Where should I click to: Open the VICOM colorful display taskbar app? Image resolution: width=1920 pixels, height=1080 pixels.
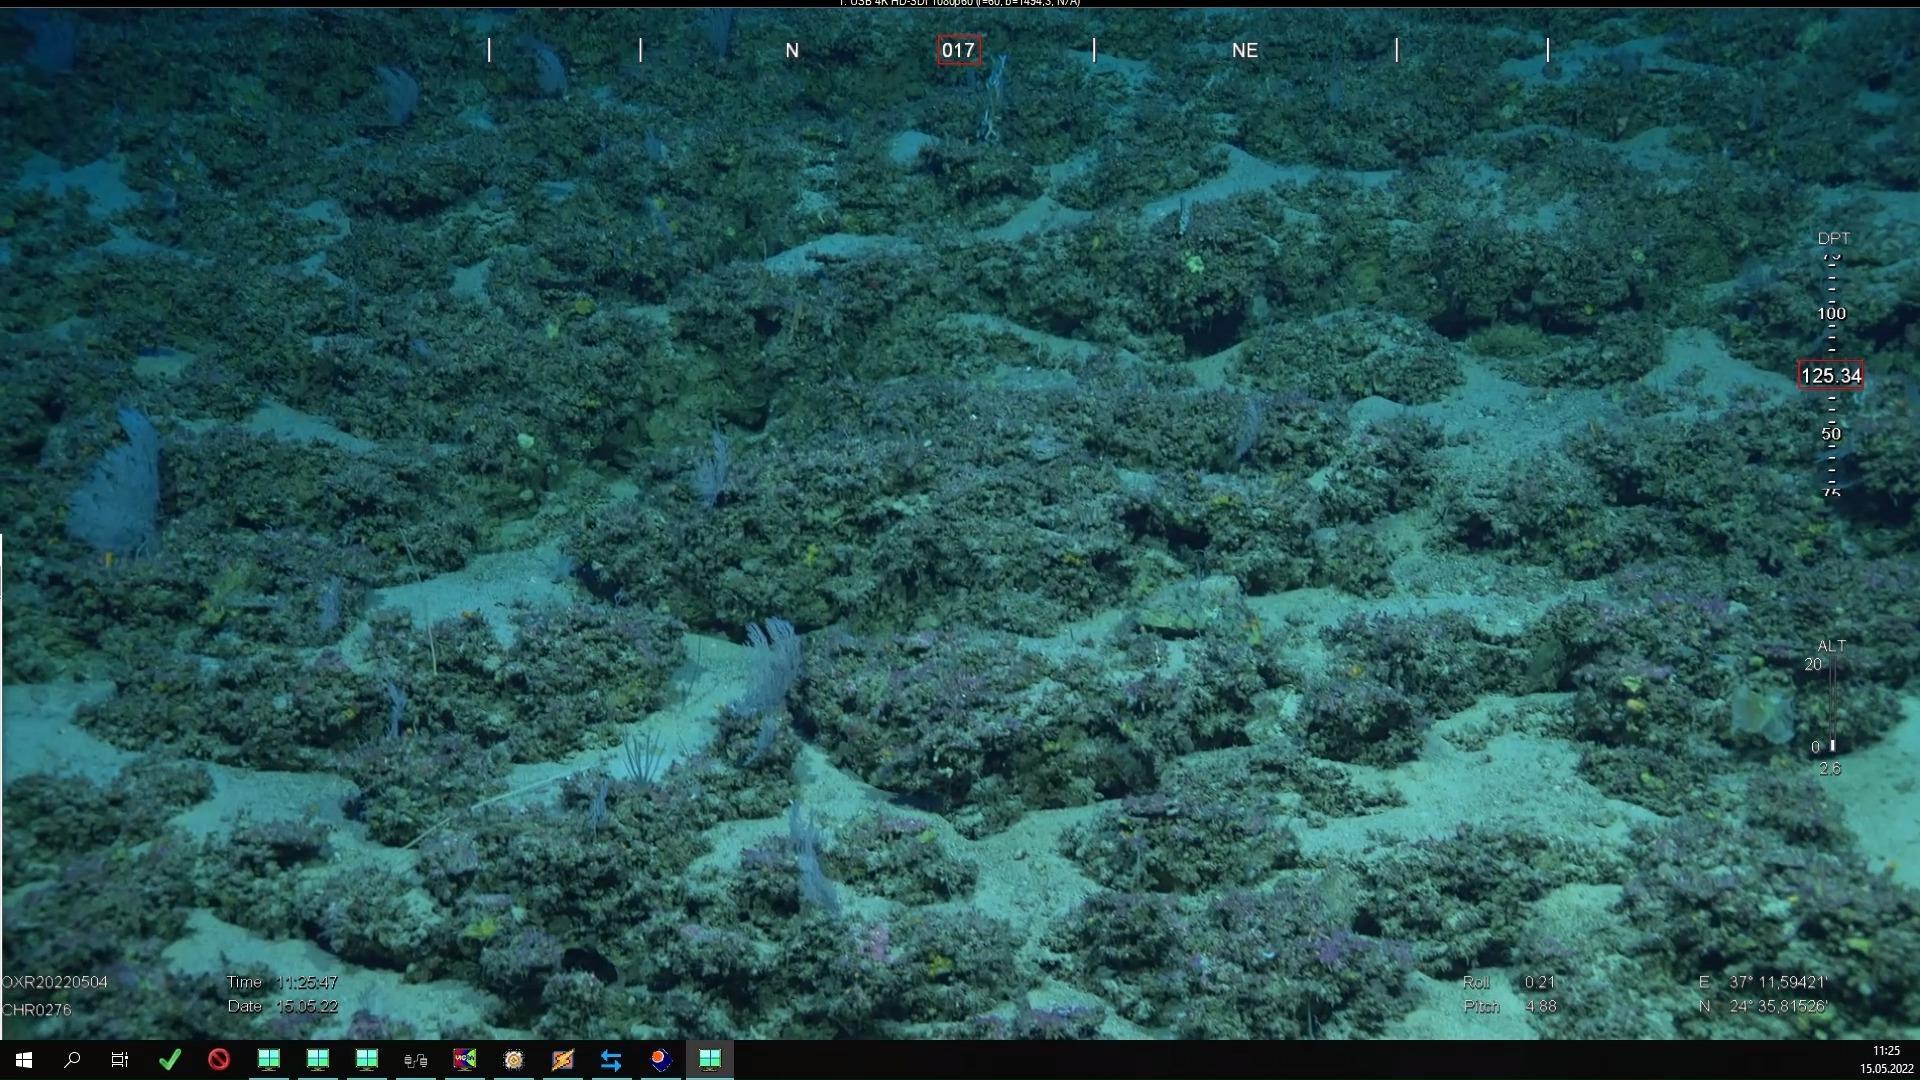pyautogui.click(x=464, y=1060)
